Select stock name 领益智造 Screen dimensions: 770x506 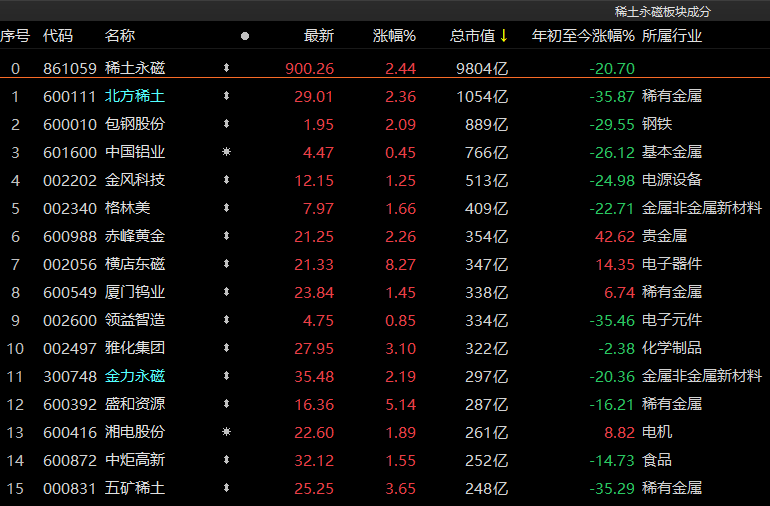pos(135,320)
